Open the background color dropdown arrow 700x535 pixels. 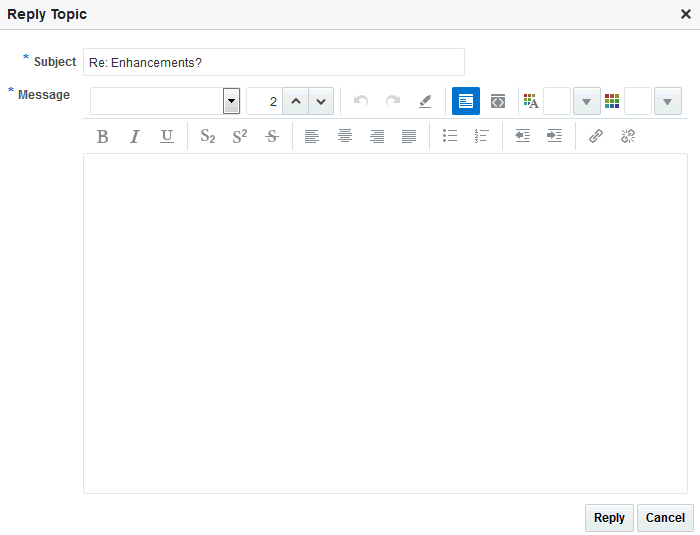pos(667,101)
